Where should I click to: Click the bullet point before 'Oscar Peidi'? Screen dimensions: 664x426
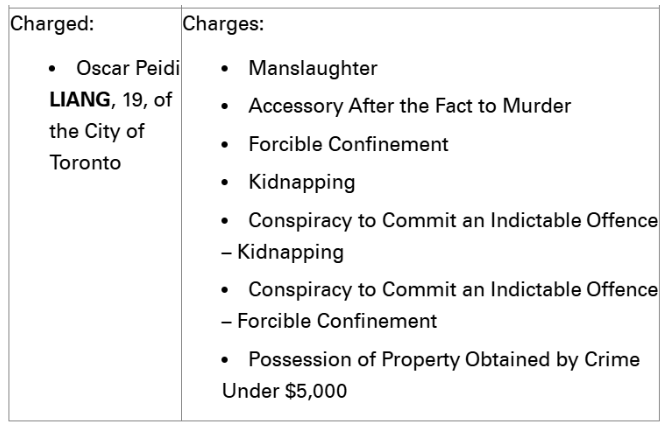tap(52, 69)
